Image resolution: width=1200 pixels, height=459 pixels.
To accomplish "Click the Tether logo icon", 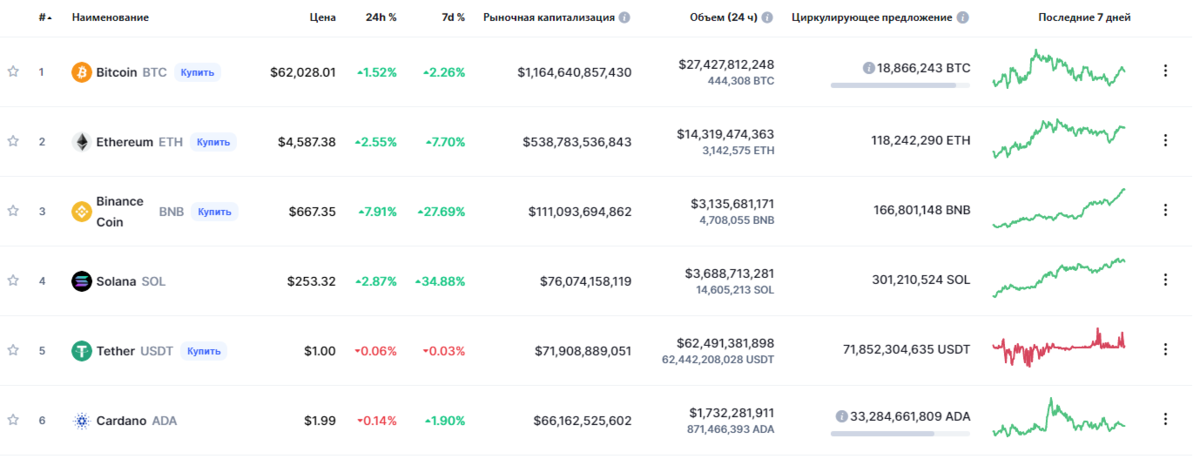I will click(81, 350).
